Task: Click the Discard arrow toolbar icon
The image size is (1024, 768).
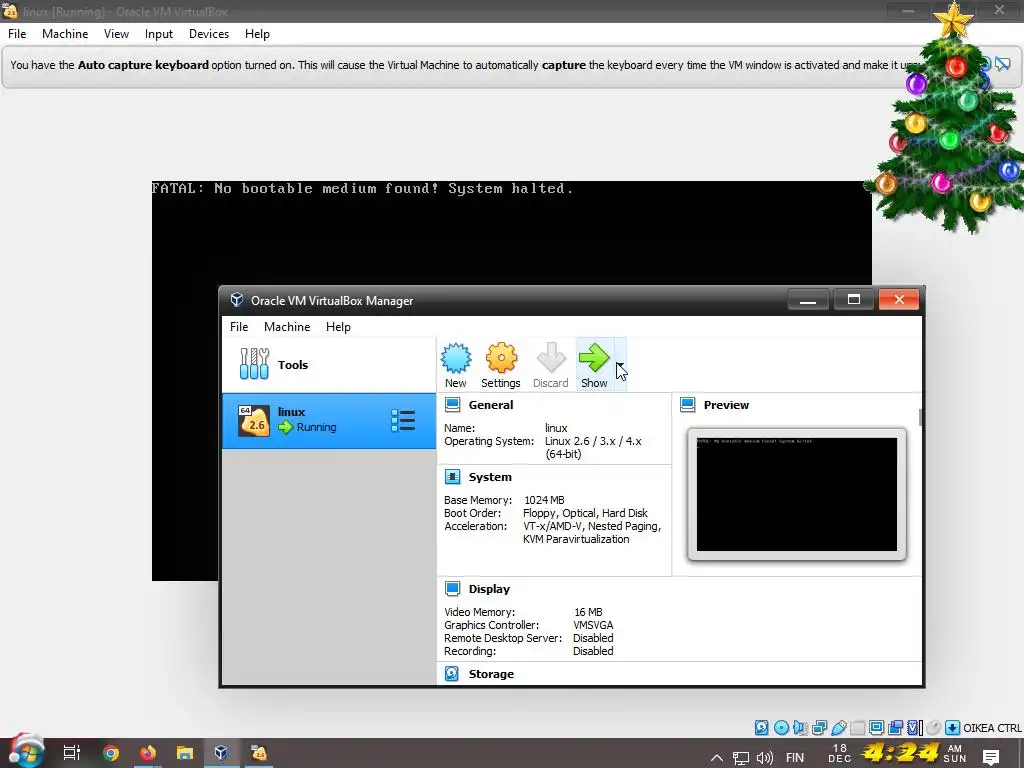Action: tap(551, 365)
